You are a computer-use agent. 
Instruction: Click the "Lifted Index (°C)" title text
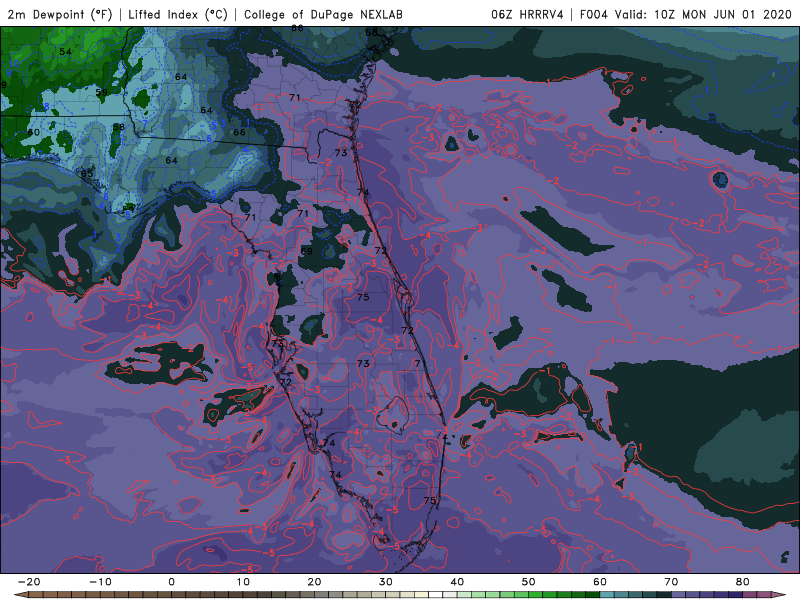pyautogui.click(x=178, y=14)
